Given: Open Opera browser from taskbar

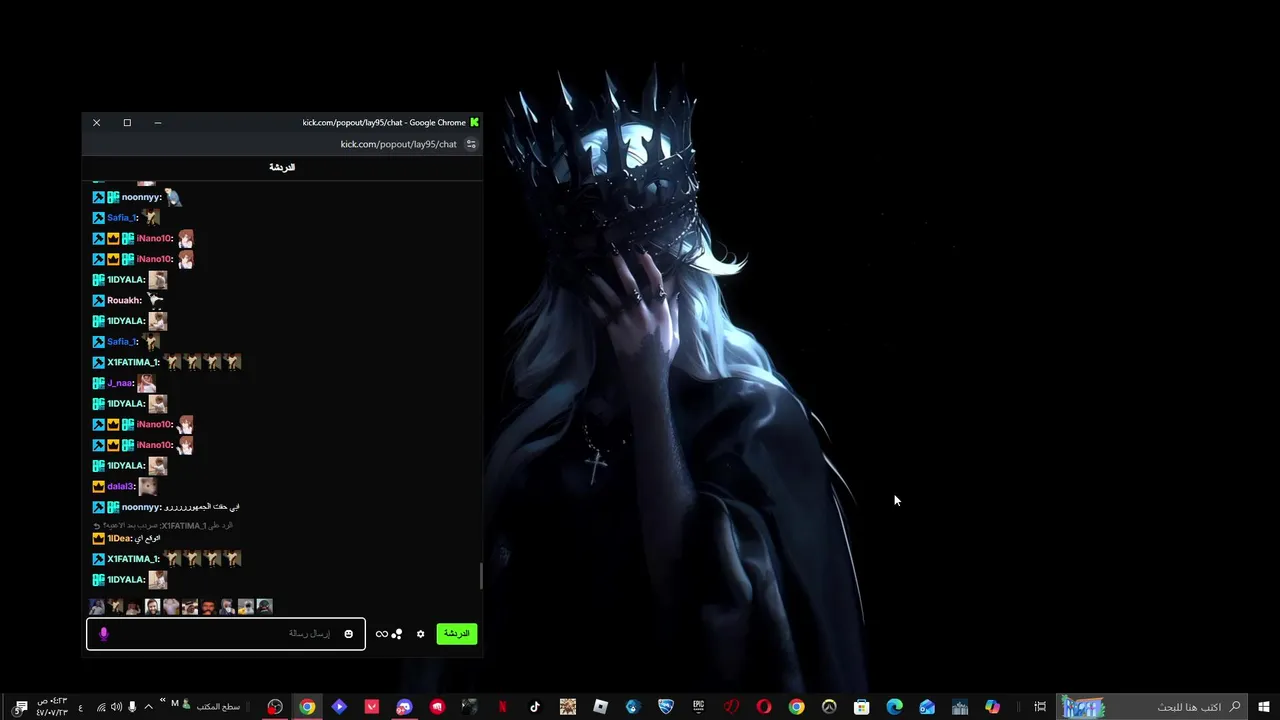Looking at the screenshot, I should coord(763,707).
